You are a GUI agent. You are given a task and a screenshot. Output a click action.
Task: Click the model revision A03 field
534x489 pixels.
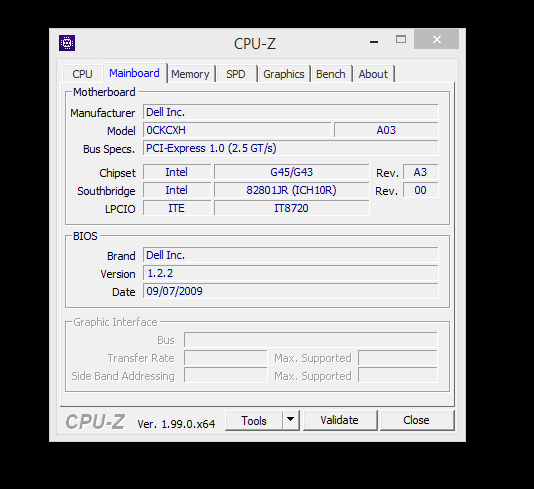click(386, 130)
